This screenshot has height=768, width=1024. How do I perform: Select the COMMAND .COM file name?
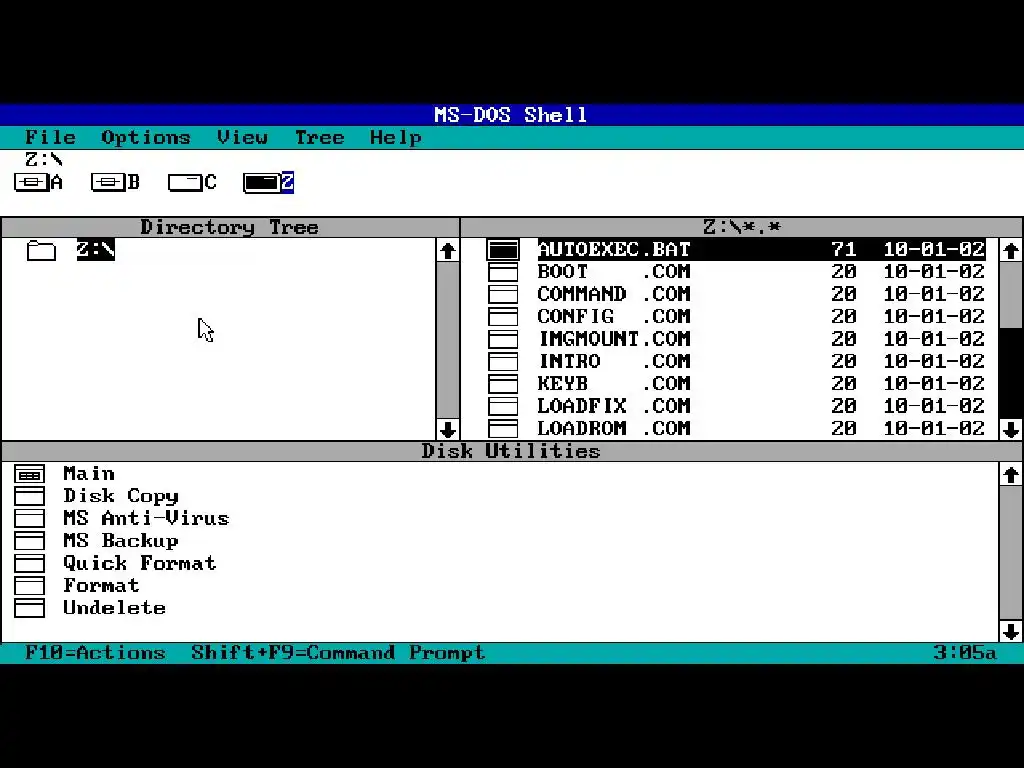click(x=614, y=295)
